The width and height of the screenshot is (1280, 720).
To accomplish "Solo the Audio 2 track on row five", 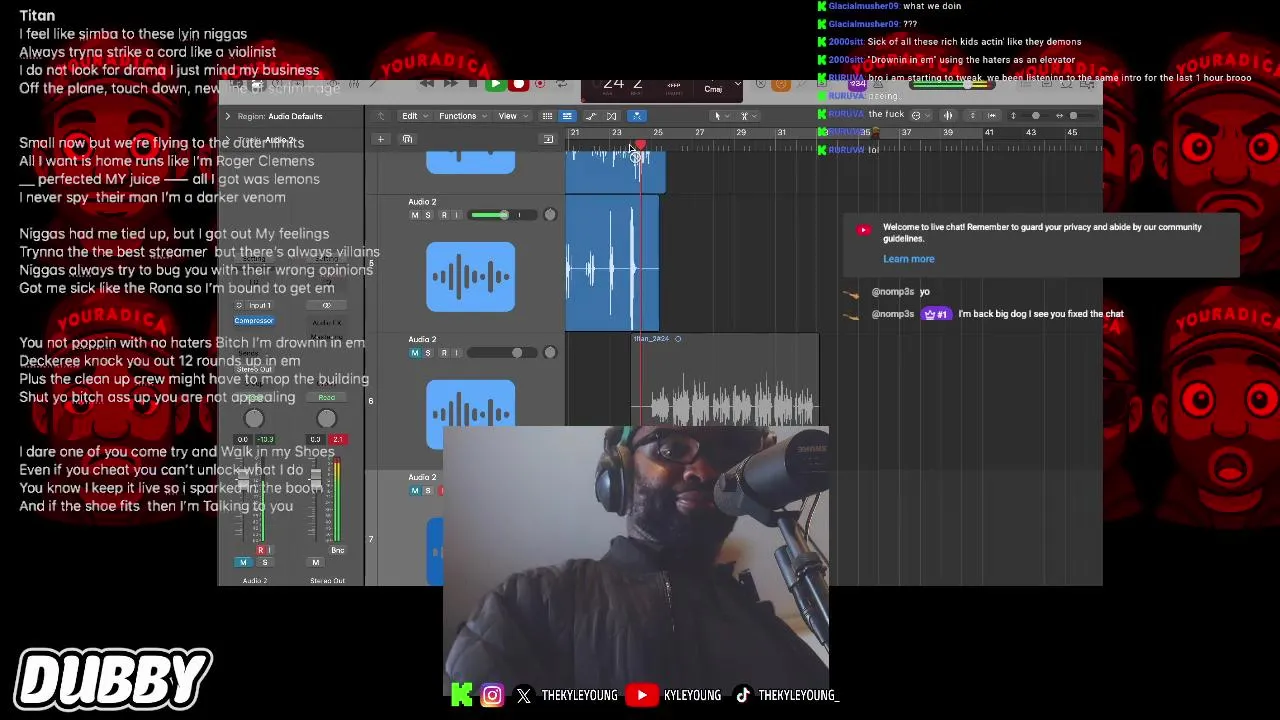I will click(428, 215).
